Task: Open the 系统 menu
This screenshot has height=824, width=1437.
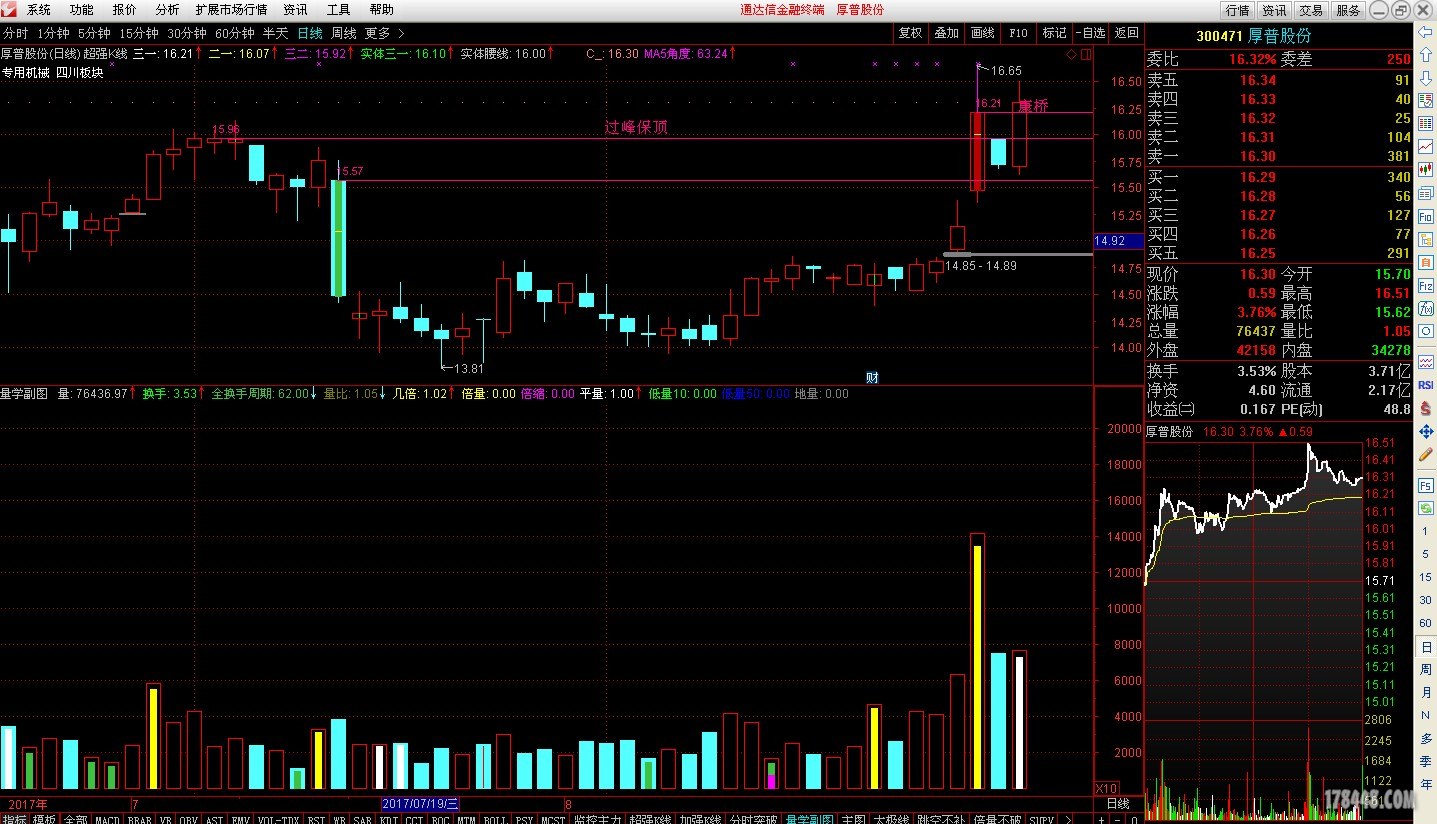Action: (39, 9)
